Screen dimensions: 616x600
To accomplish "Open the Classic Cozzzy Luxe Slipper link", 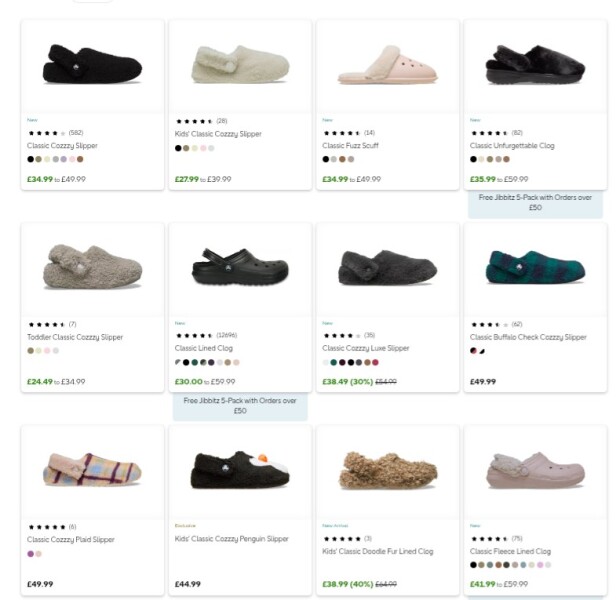I will (366, 348).
